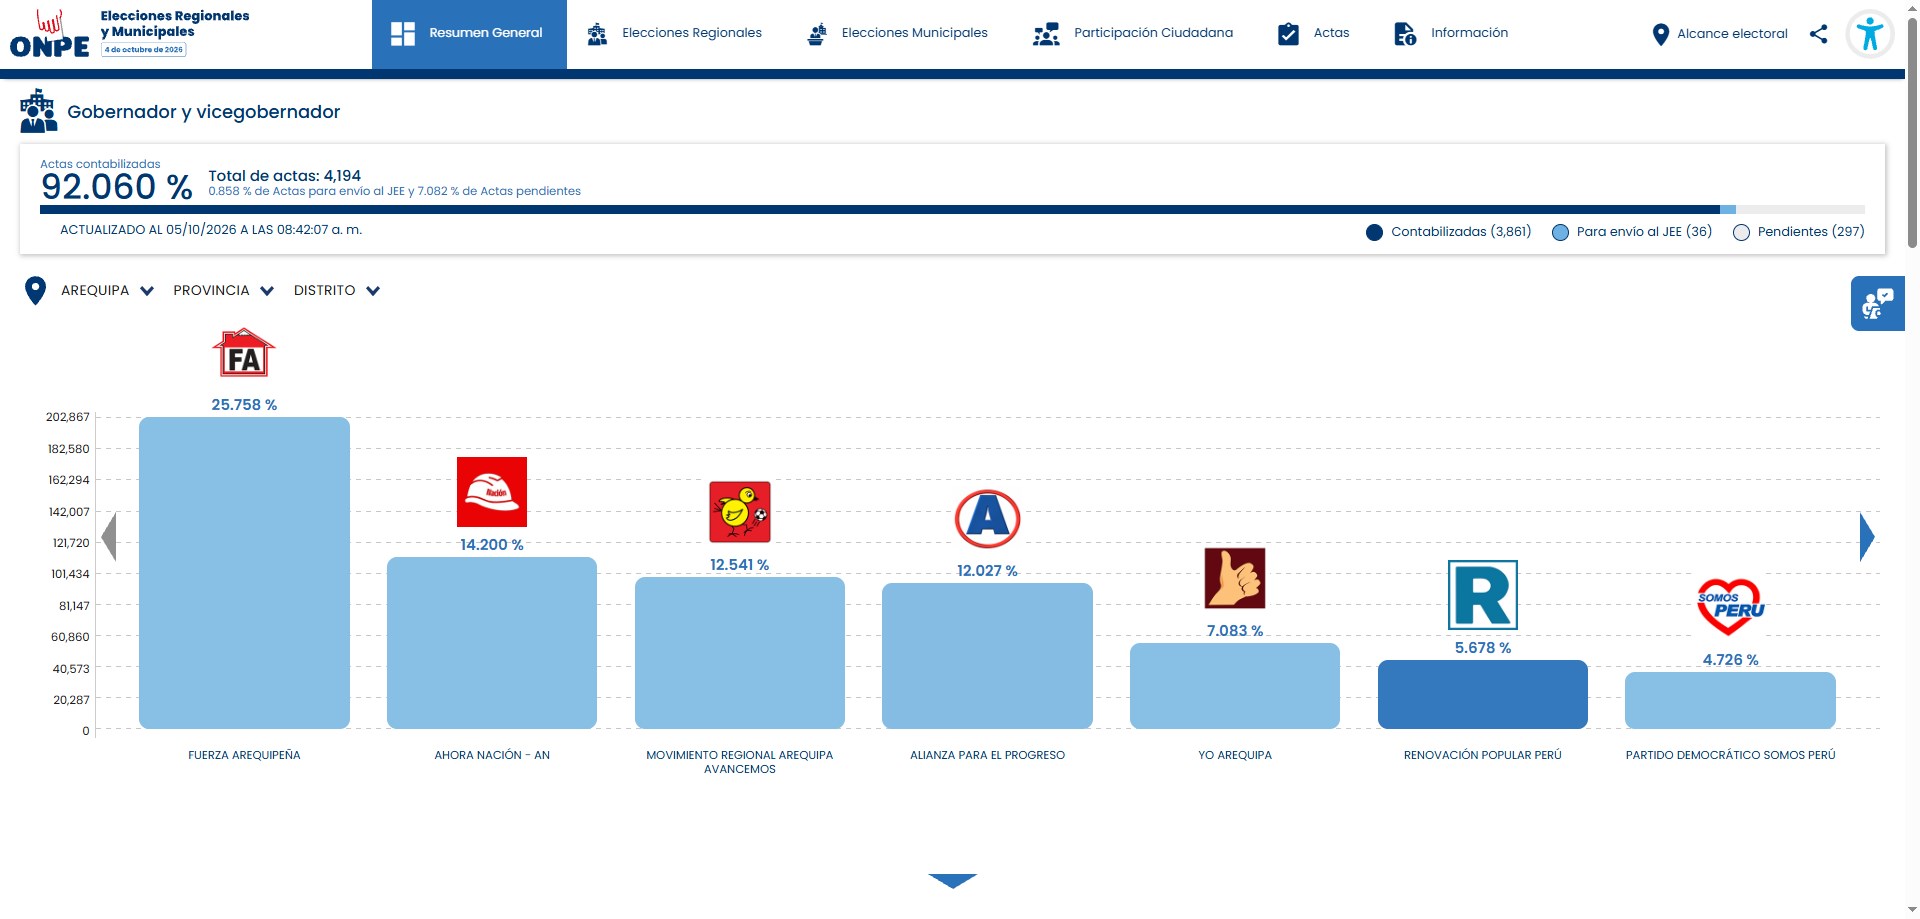The image size is (1920, 919).
Task: Toggle the Contabilizadas legend marker
Action: [1374, 232]
